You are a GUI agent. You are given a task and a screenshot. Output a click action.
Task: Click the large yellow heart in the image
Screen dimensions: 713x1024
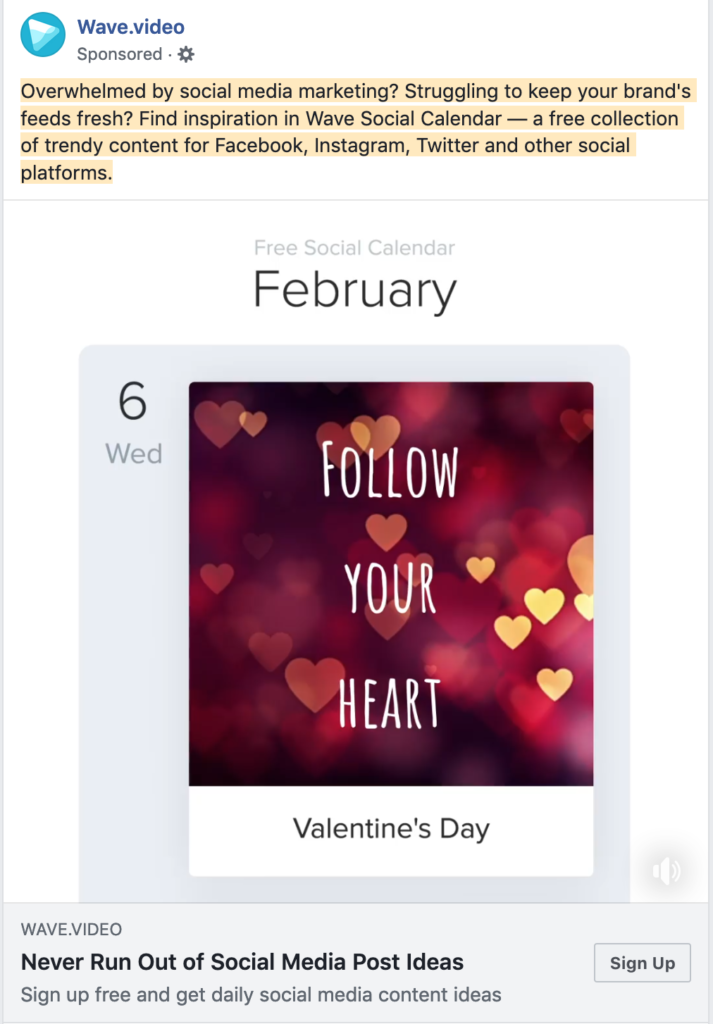pyautogui.click(x=544, y=605)
